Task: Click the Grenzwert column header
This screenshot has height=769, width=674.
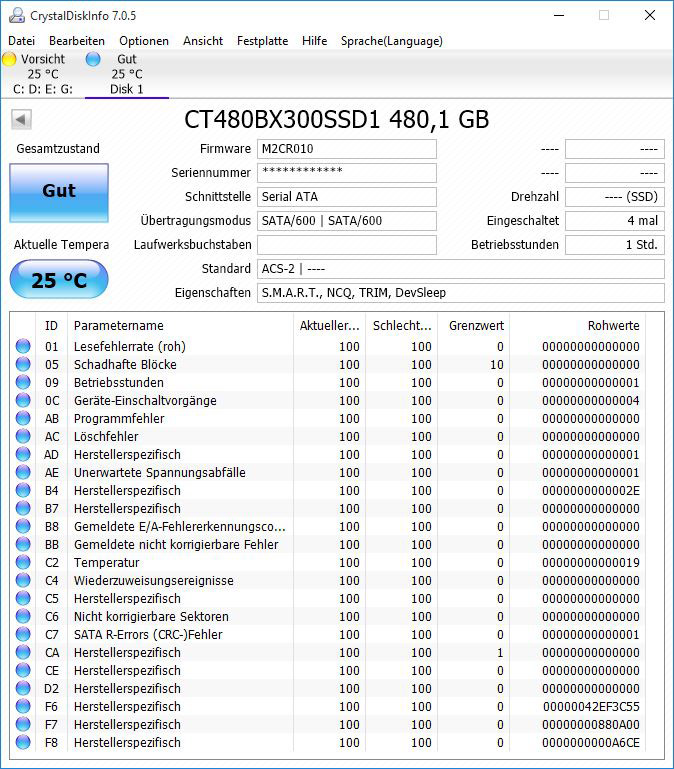Action: click(x=473, y=326)
